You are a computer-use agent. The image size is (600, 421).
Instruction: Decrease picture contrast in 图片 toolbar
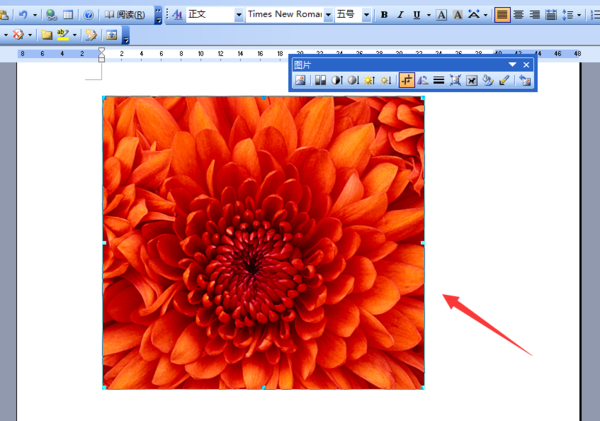[353, 80]
